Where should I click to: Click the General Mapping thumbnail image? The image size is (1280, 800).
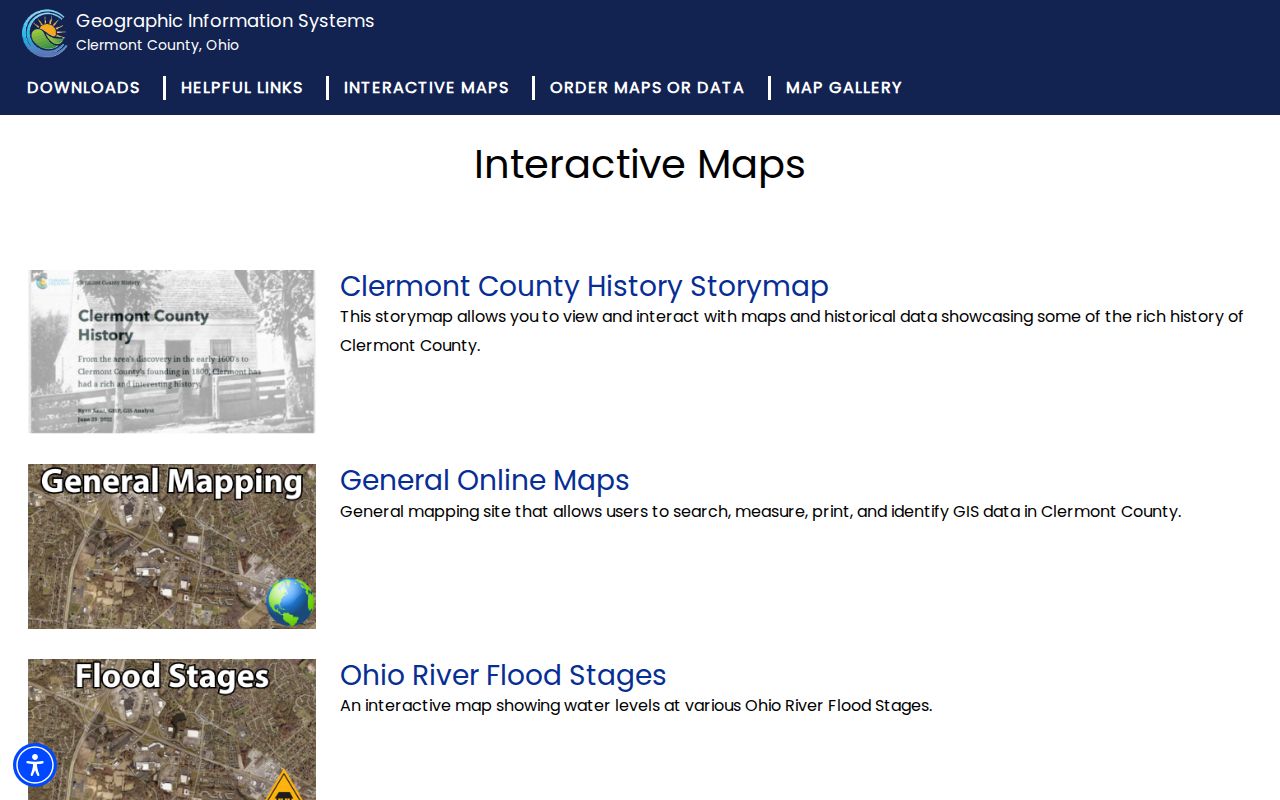point(172,546)
